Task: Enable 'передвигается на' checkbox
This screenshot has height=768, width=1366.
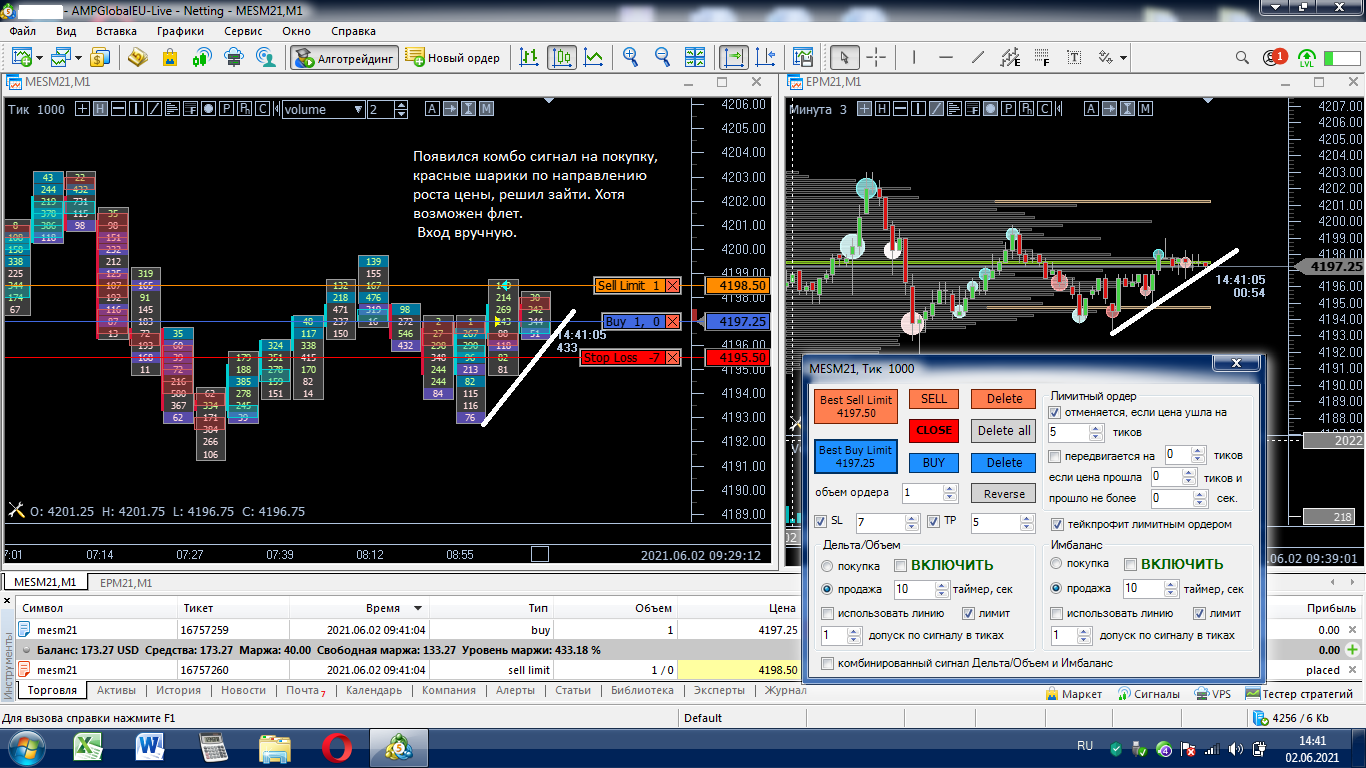Action: click(x=1054, y=455)
